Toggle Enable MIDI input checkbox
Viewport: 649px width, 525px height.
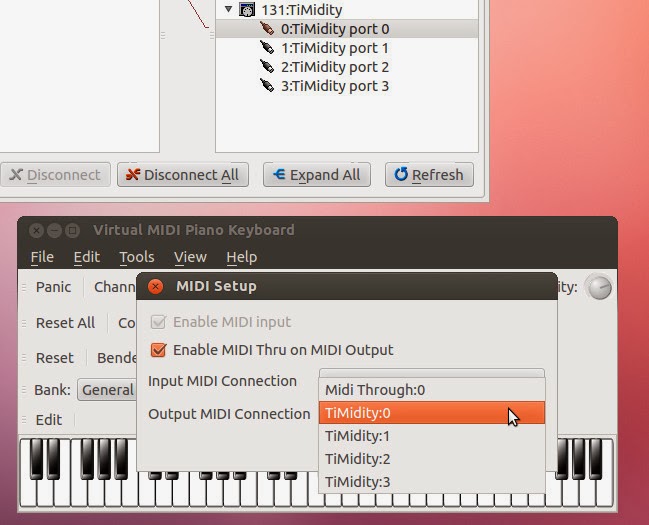(158, 322)
